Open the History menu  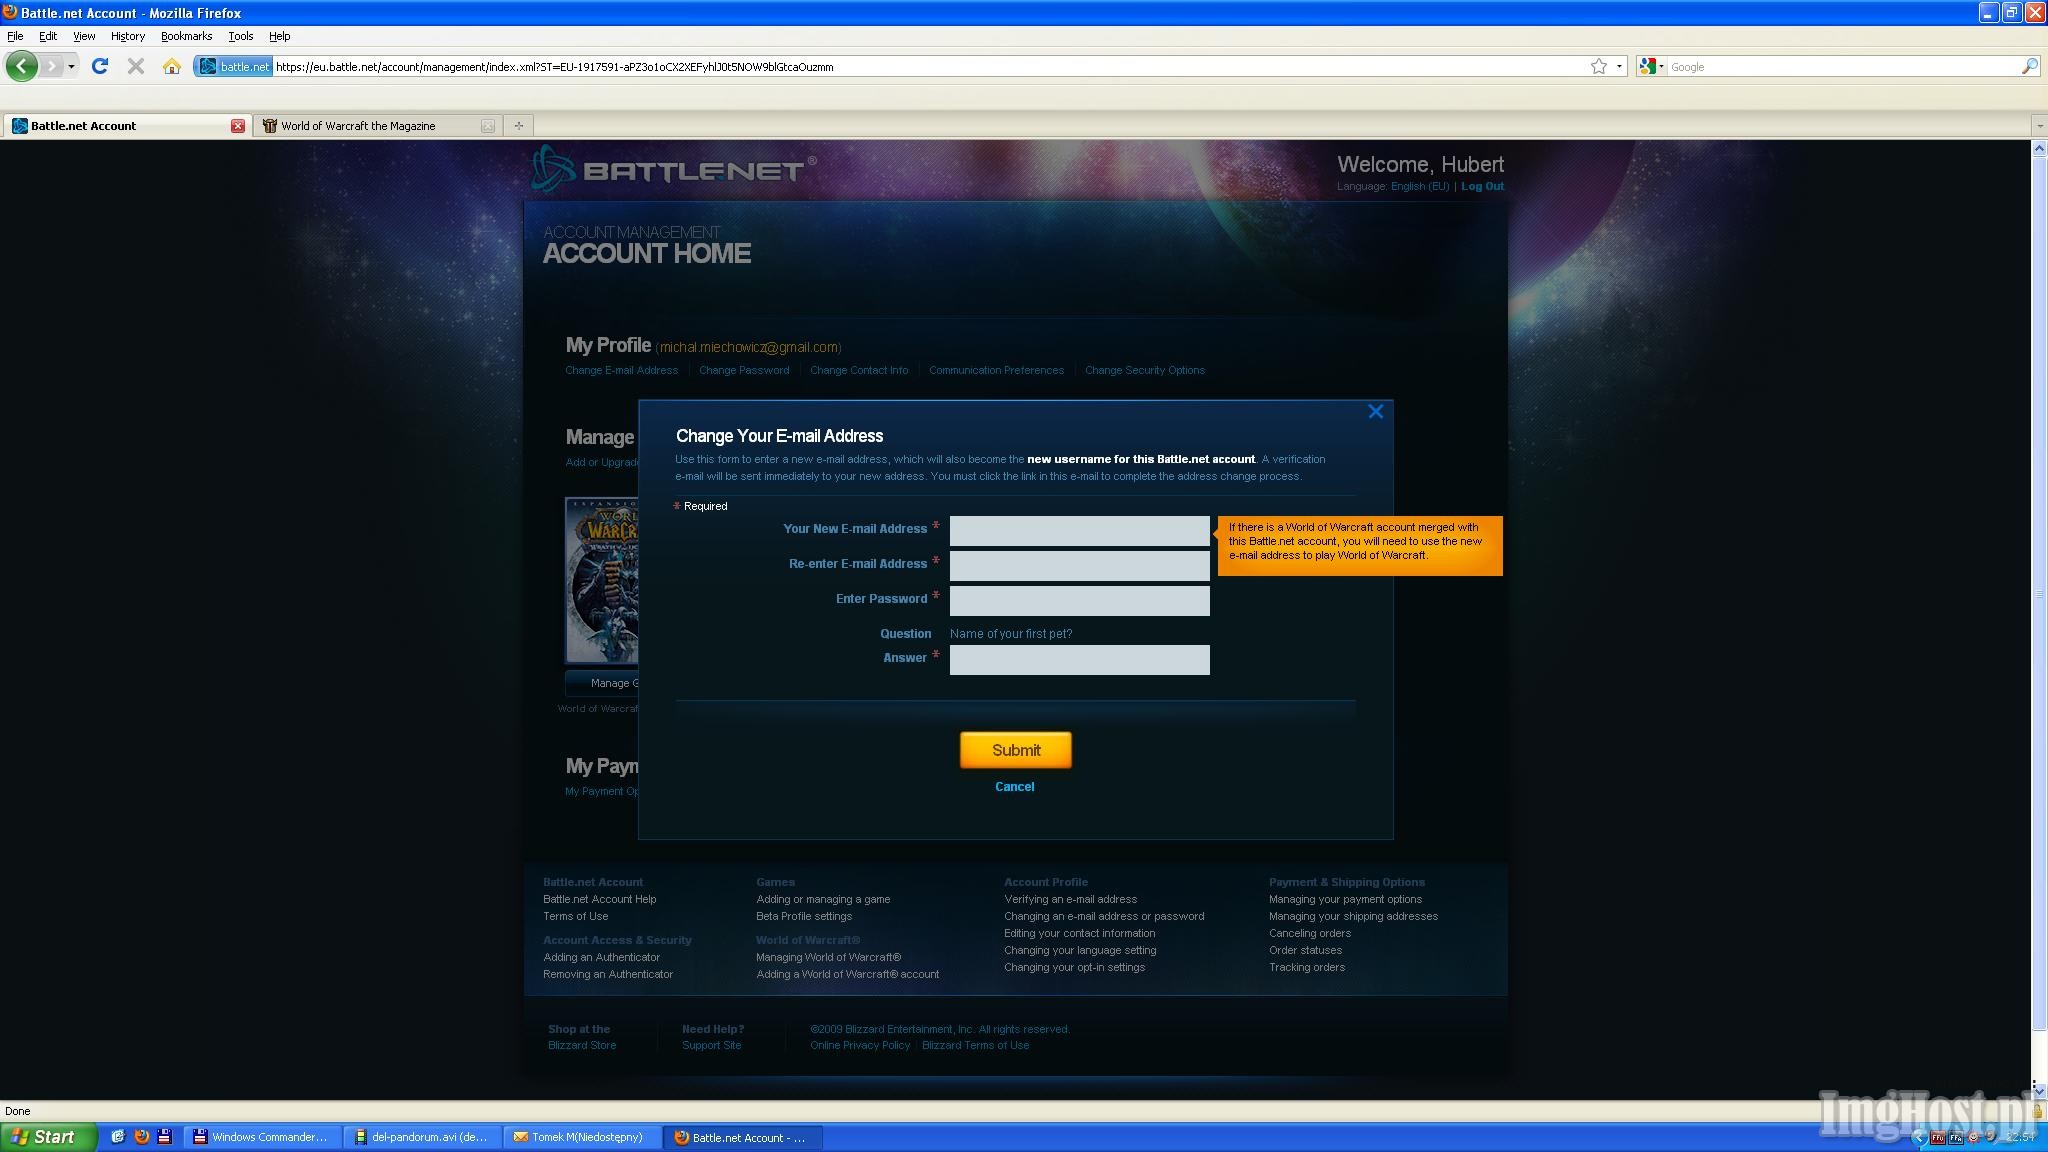coord(128,36)
